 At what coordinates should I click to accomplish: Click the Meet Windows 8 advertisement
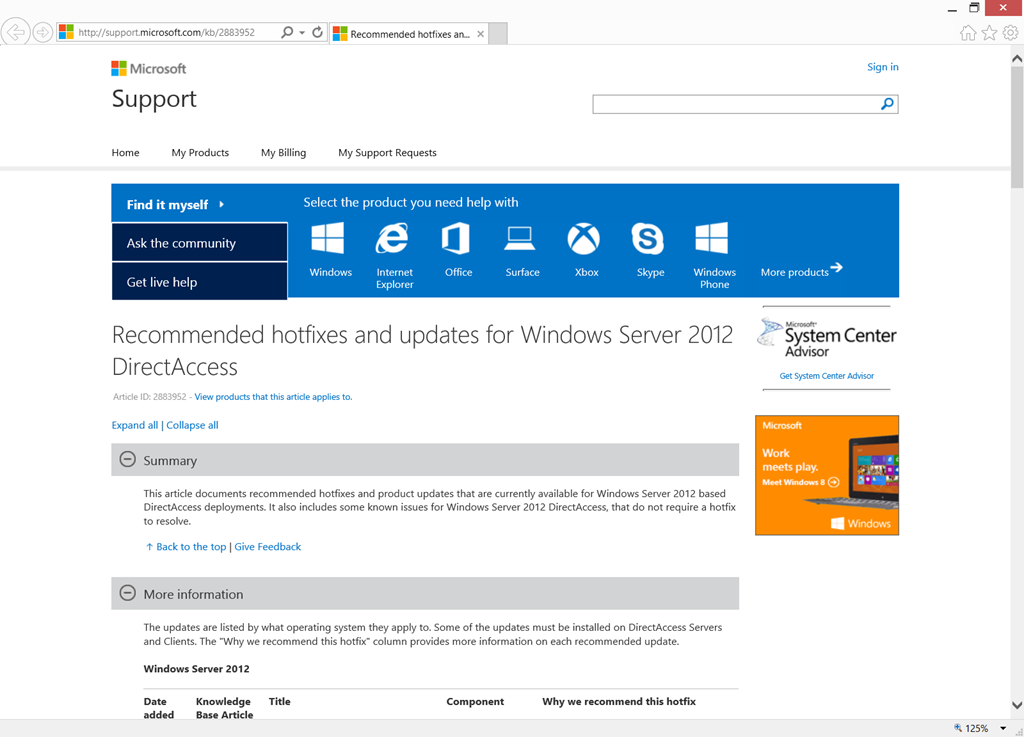[x=827, y=475]
